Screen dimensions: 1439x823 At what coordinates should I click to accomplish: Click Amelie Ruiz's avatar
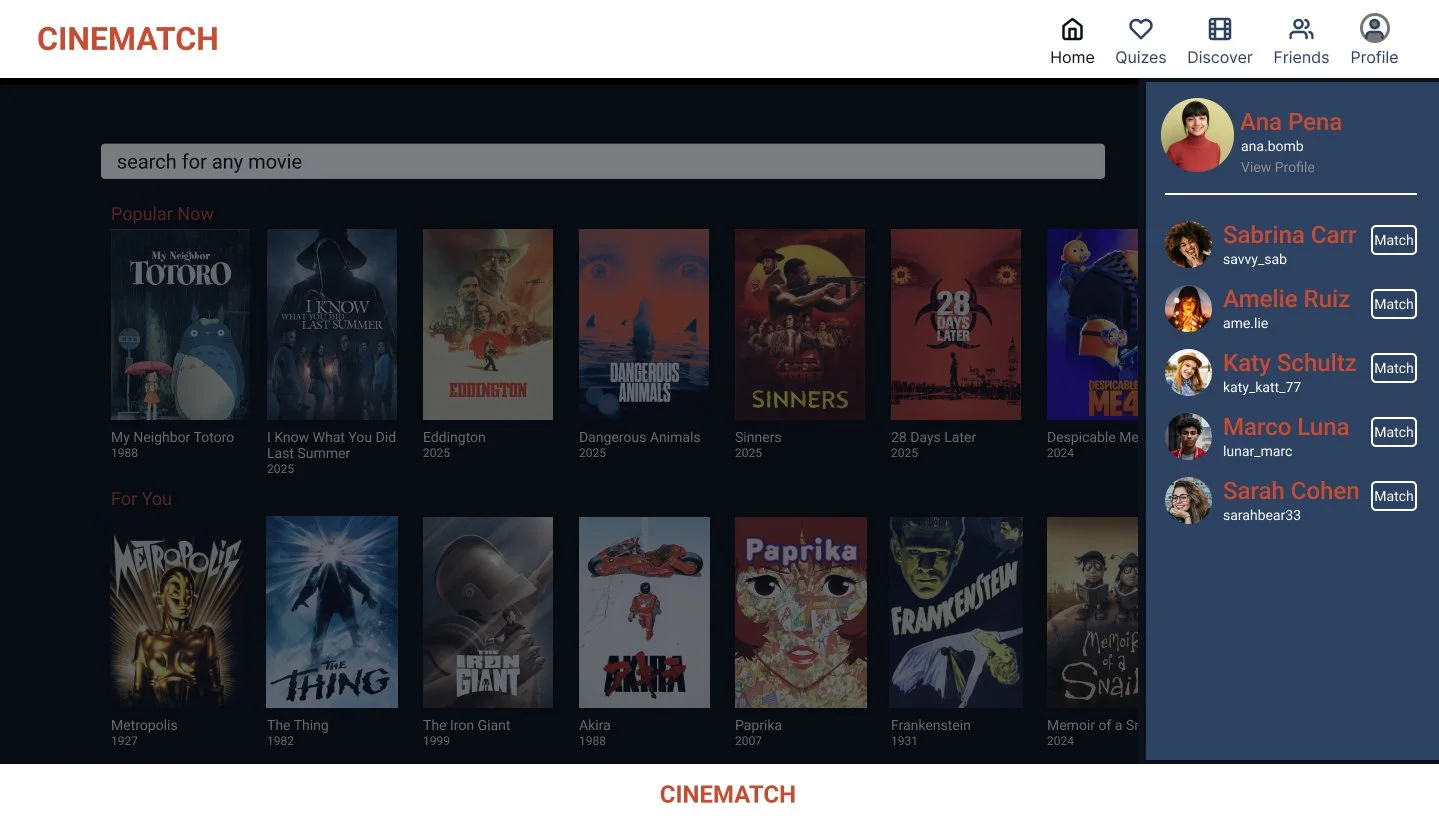(1188, 309)
